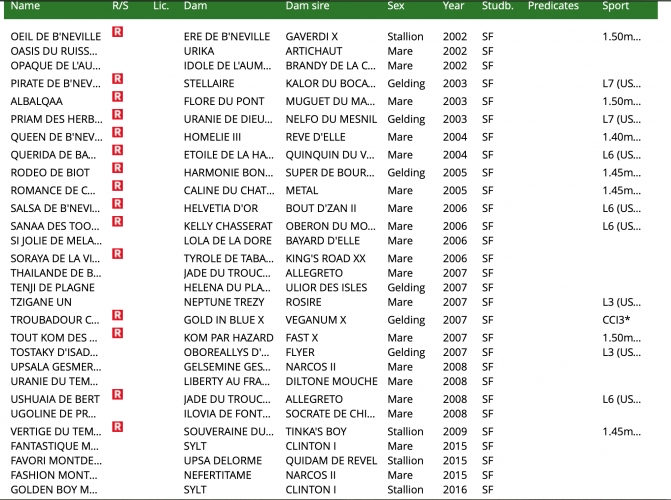Sort table by the Year column header

453,6
